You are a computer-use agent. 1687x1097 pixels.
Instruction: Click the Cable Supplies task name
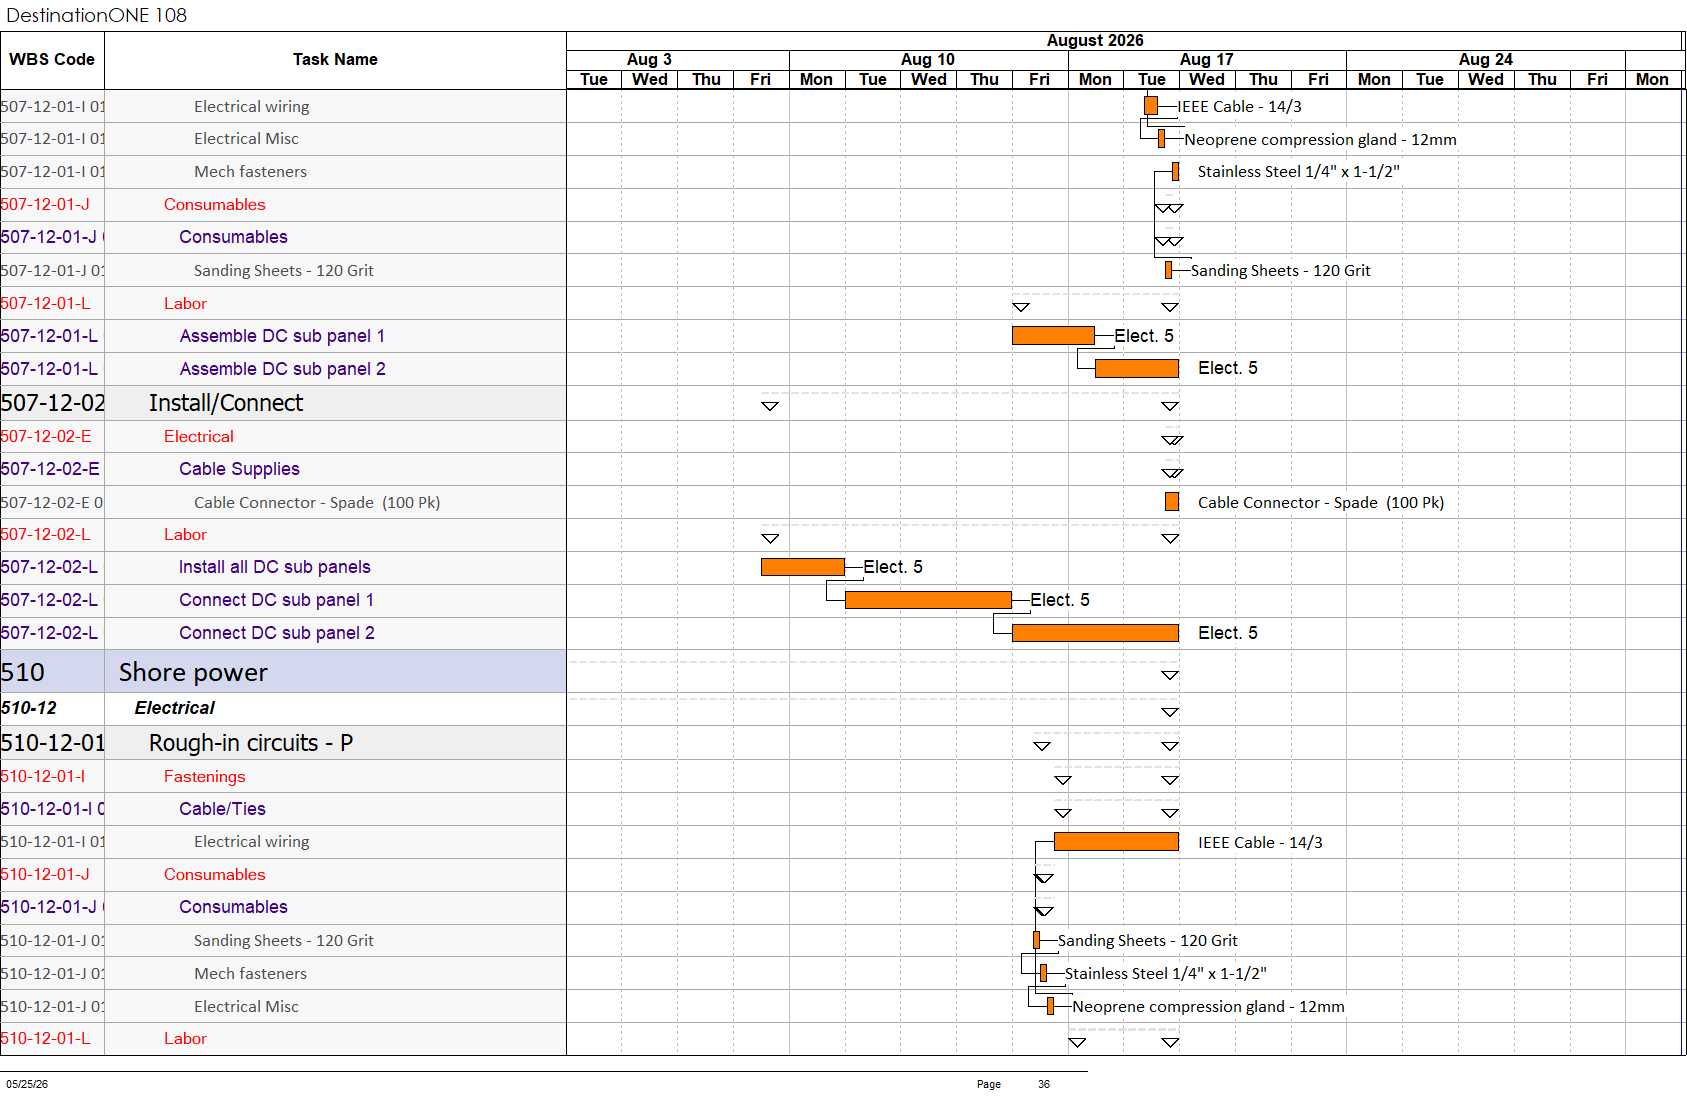click(x=239, y=469)
